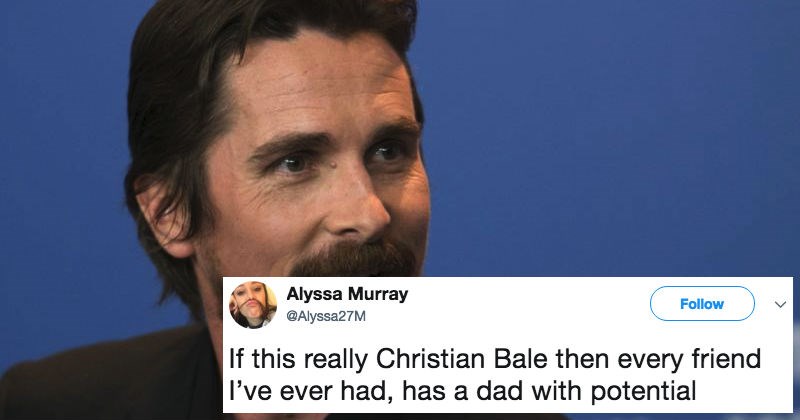800x420 pixels.
Task: Open the @Alyssa27M handle link
Action: point(326,316)
